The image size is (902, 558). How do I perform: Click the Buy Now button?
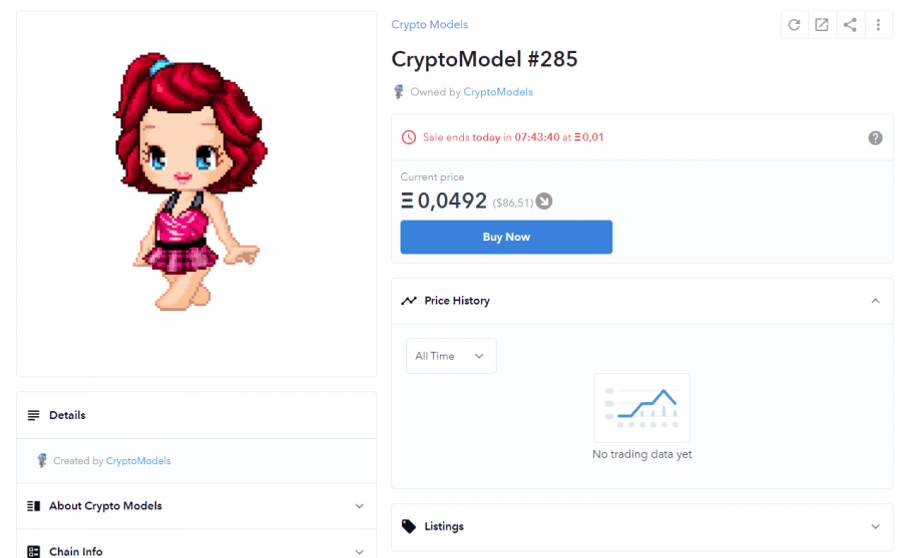pos(506,237)
